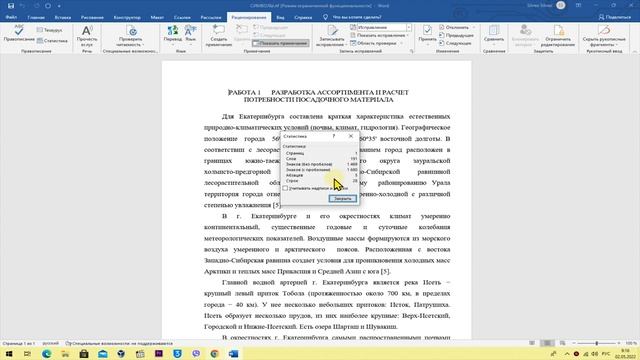Image resolution: width=640 pixels, height=360 pixels.
Task: Switch to the Вид tab
Action: point(280,17)
